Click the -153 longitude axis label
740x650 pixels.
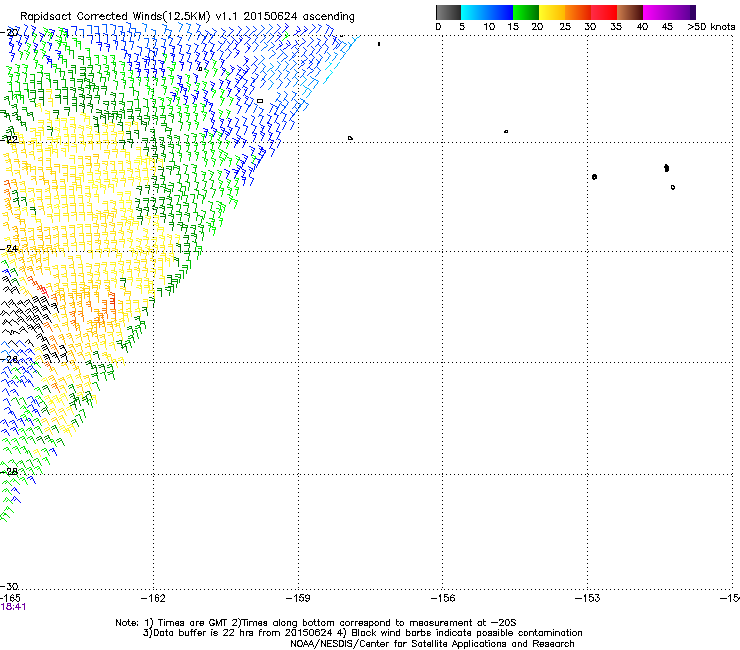[x=588, y=599]
